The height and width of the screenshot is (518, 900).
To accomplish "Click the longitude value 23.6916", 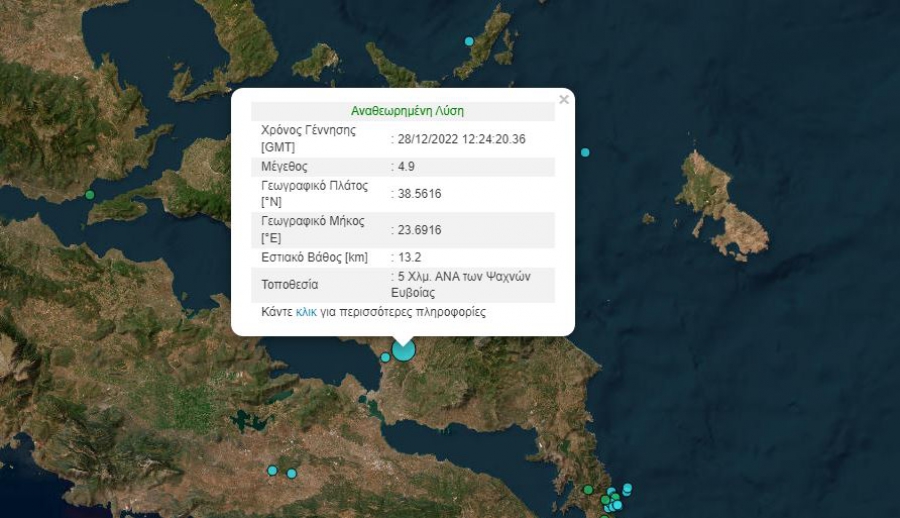I will click(x=419, y=230).
